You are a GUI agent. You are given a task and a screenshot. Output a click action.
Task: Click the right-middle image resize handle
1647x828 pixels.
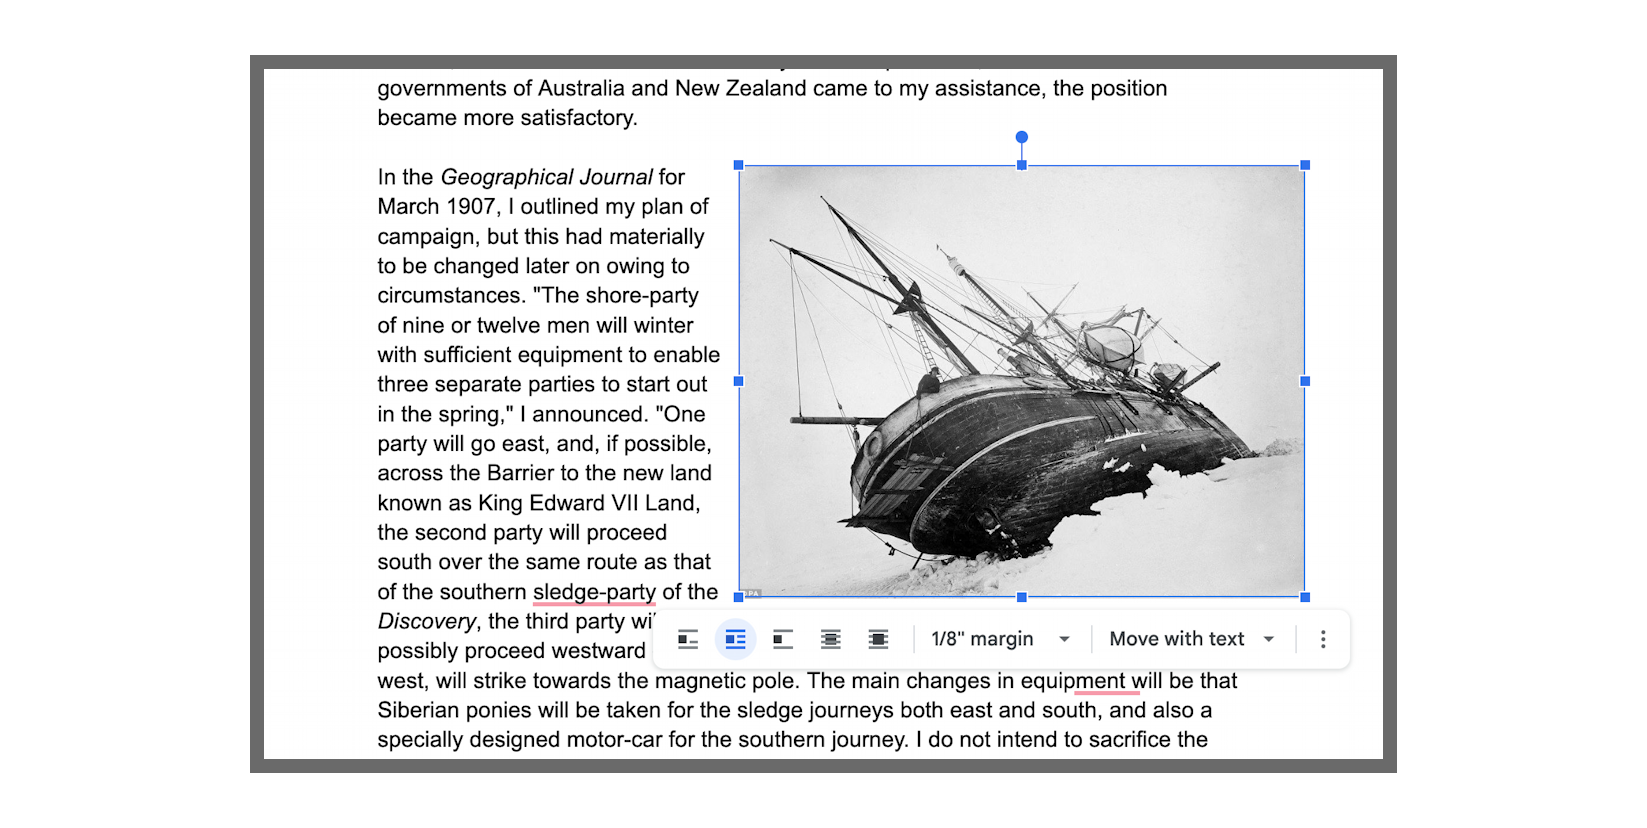1305,381
